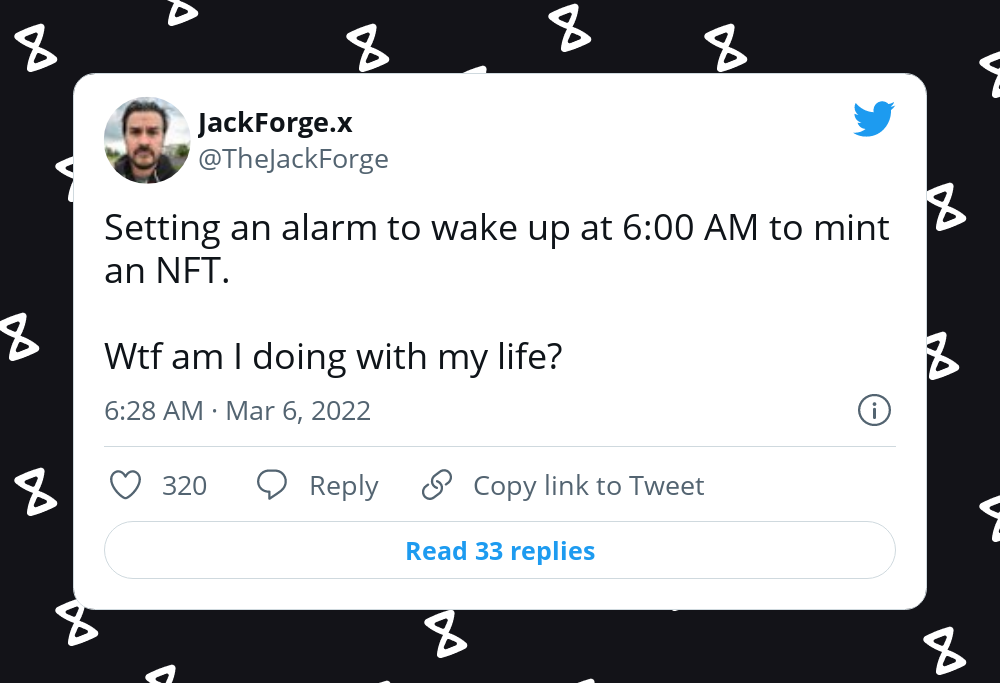Click the Twitter bird logo
Screen dimensions: 1000x683
point(874,119)
